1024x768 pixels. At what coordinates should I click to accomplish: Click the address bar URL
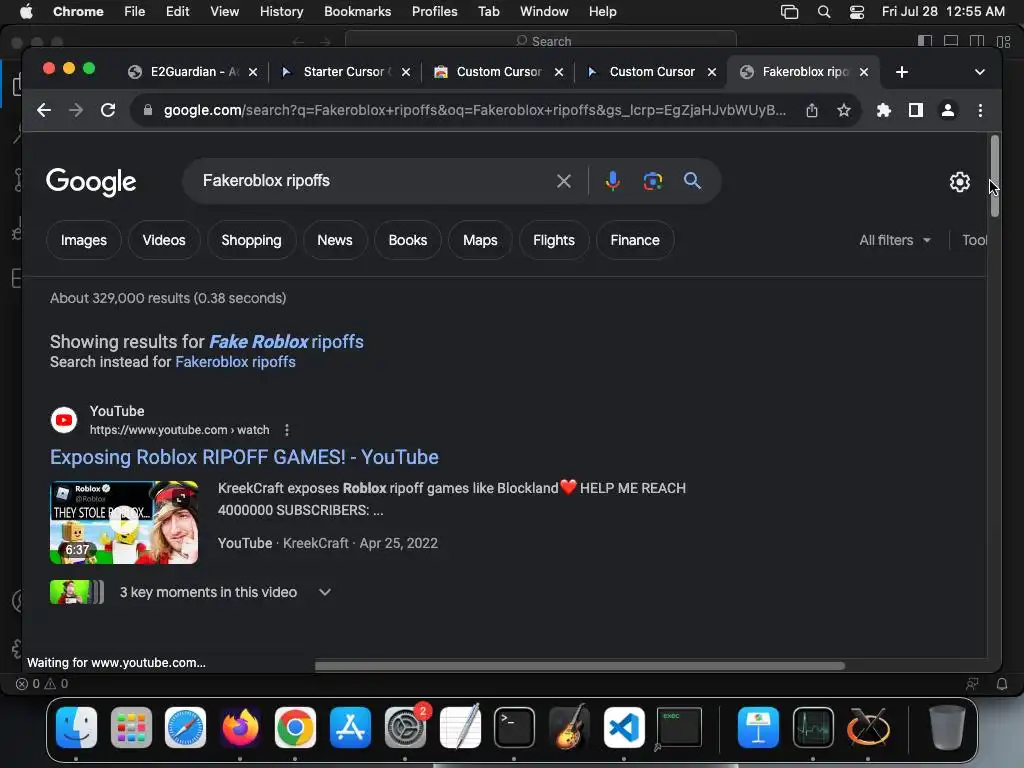point(474,110)
